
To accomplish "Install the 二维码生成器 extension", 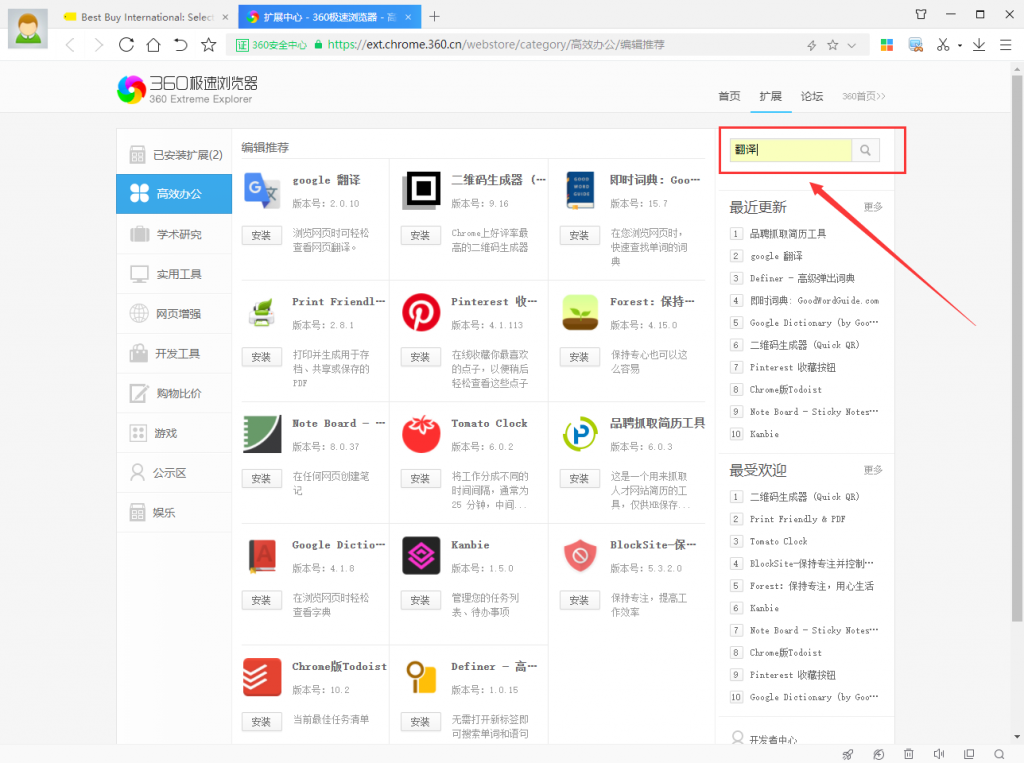I will point(421,235).
